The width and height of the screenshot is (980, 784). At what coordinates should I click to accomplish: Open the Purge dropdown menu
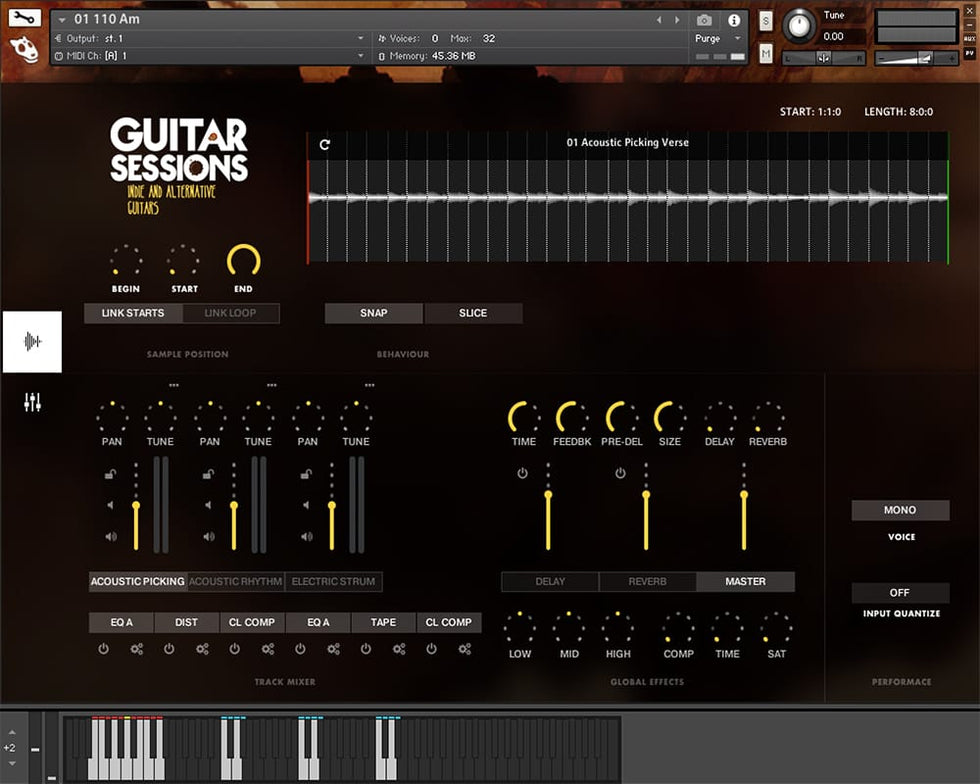coord(718,39)
